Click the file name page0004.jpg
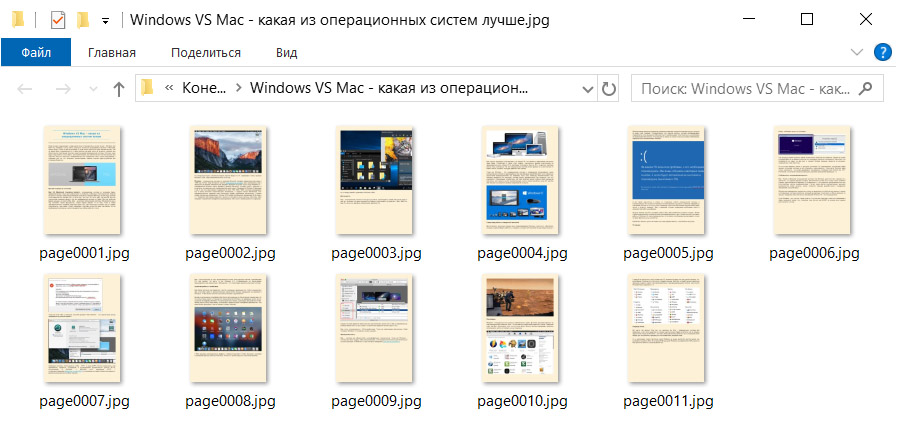The width and height of the screenshot is (897, 441). [x=522, y=254]
